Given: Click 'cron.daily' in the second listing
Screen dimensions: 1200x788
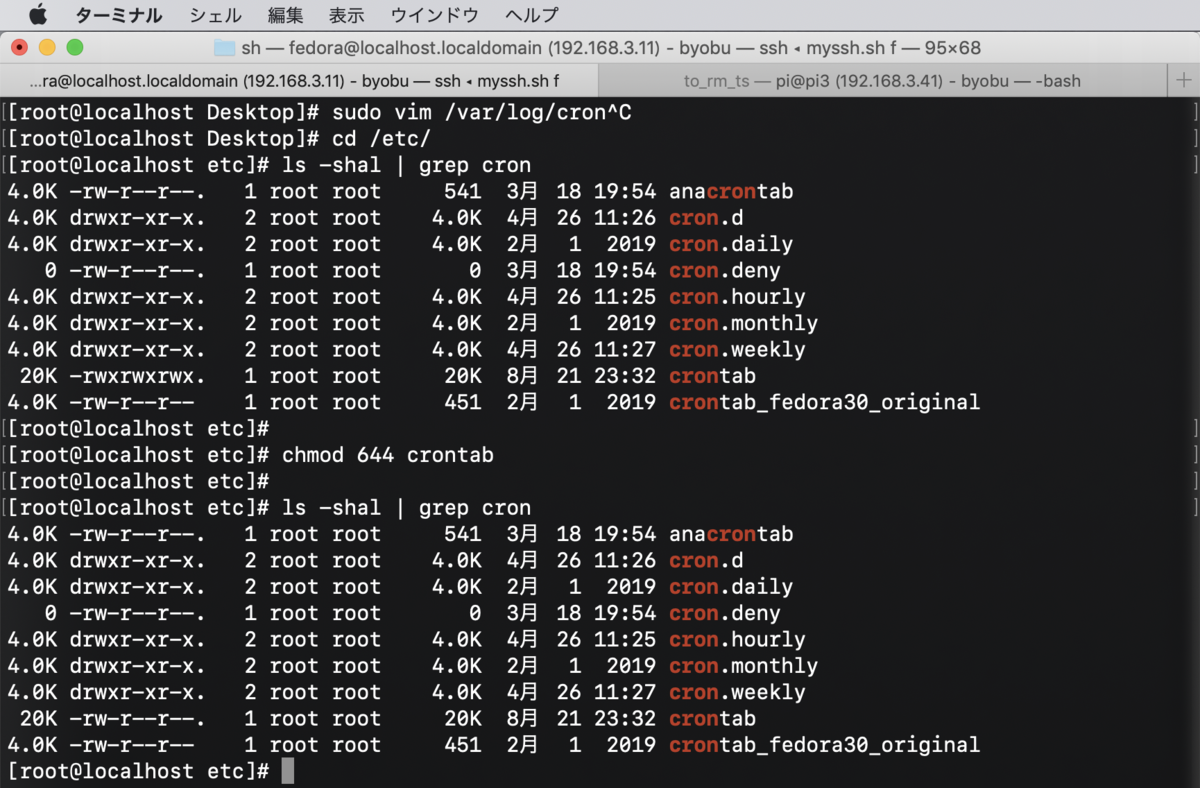Looking at the screenshot, I should point(731,587).
